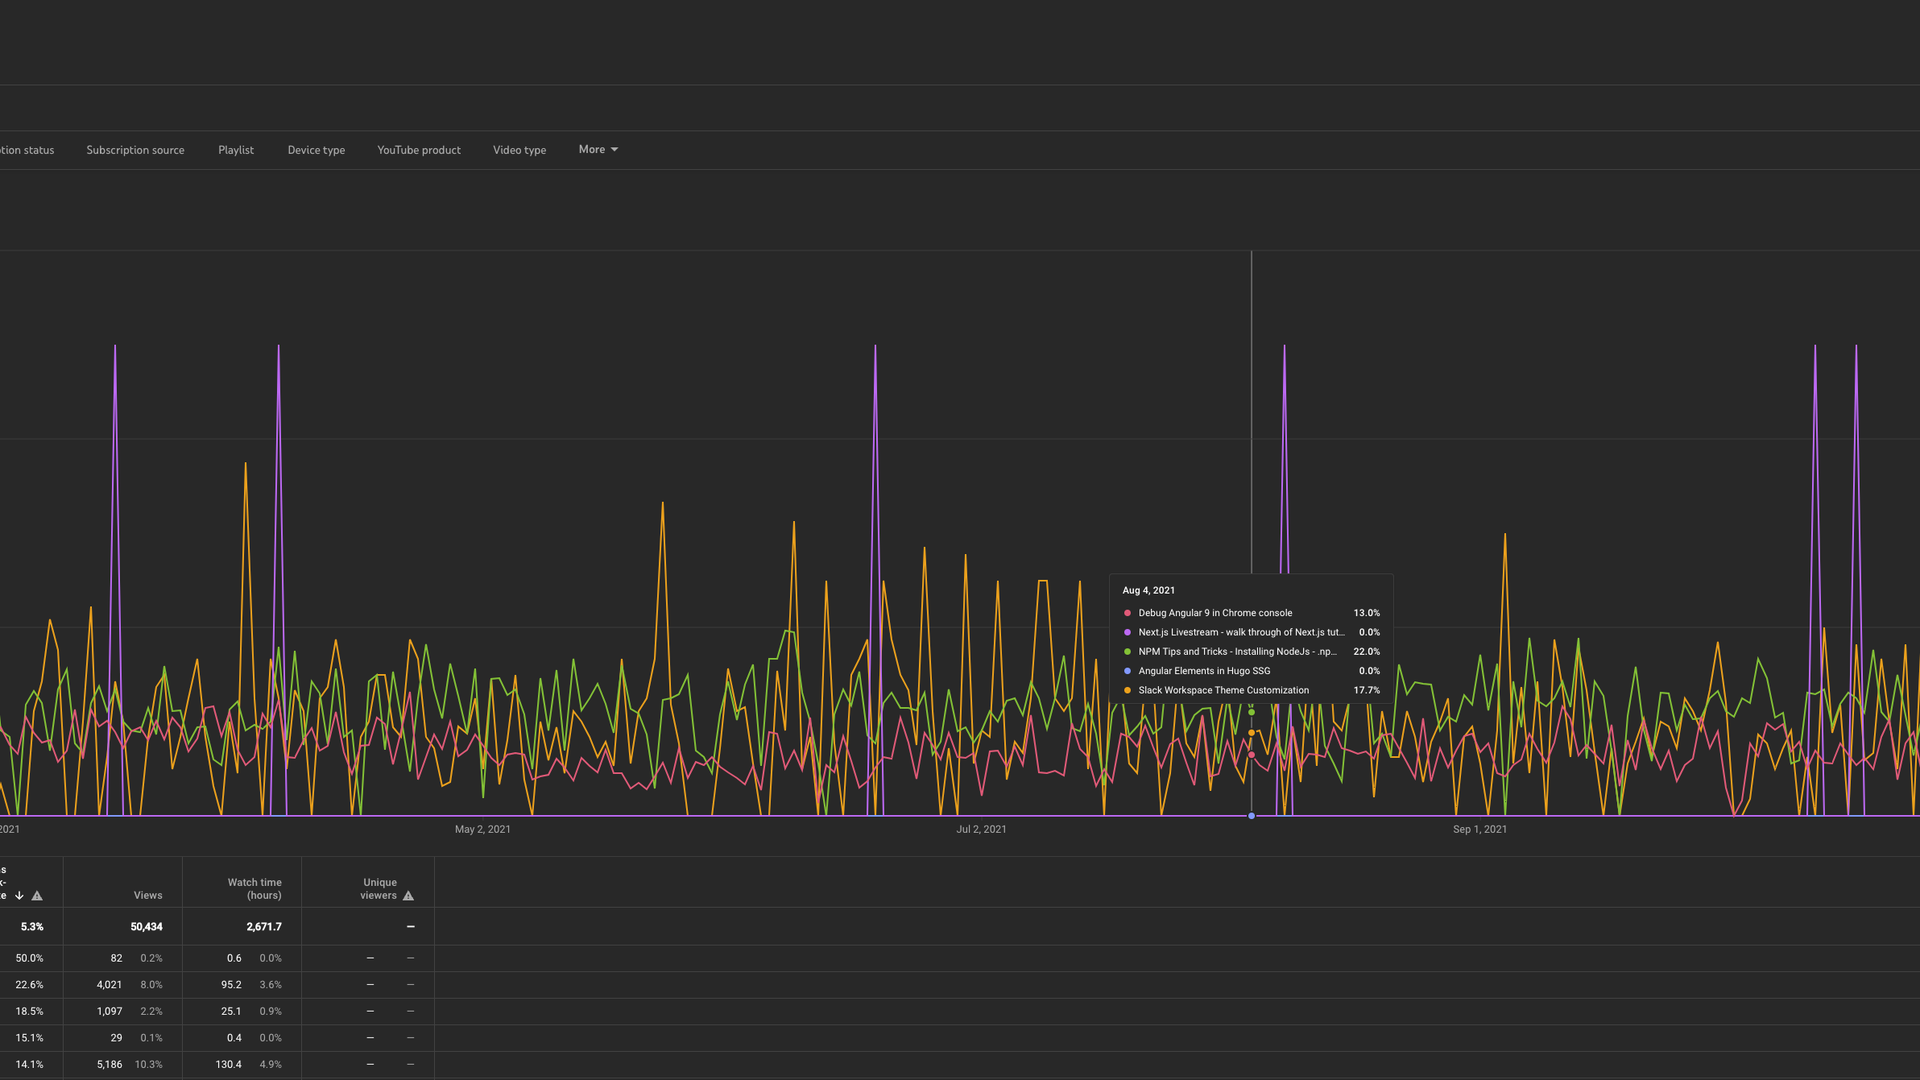The height and width of the screenshot is (1080, 1920).
Task: Select the Video type tab
Action: point(519,150)
